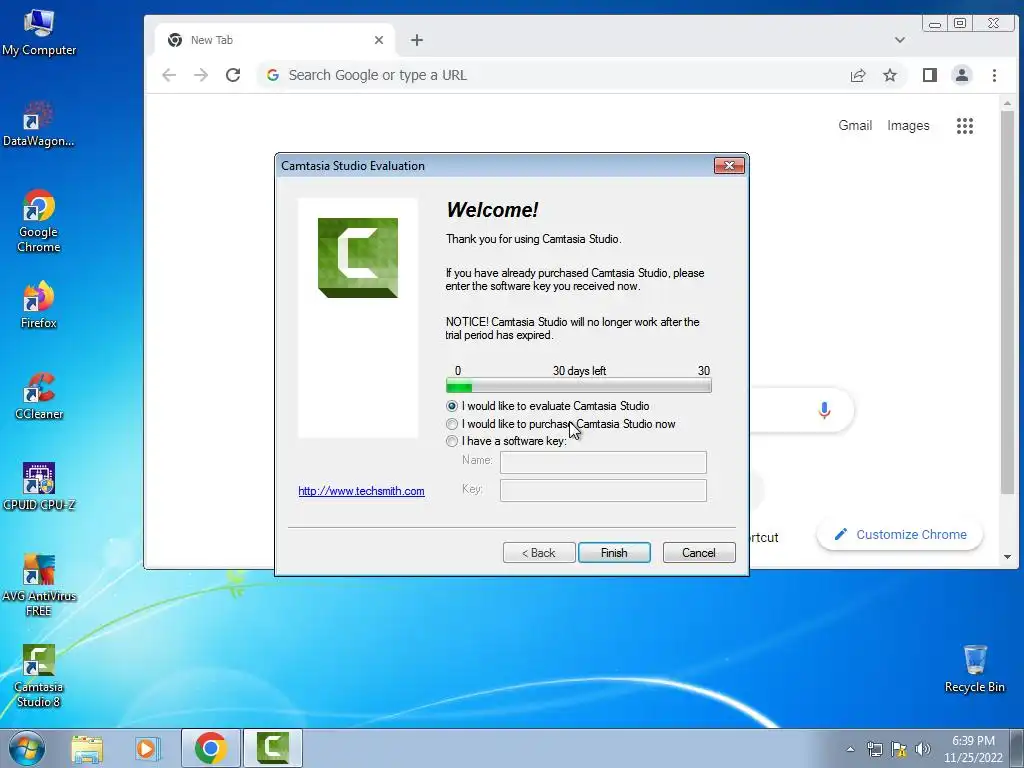Click the Camtasia logo in the dialog
This screenshot has height=768, width=1024.
[x=358, y=258]
